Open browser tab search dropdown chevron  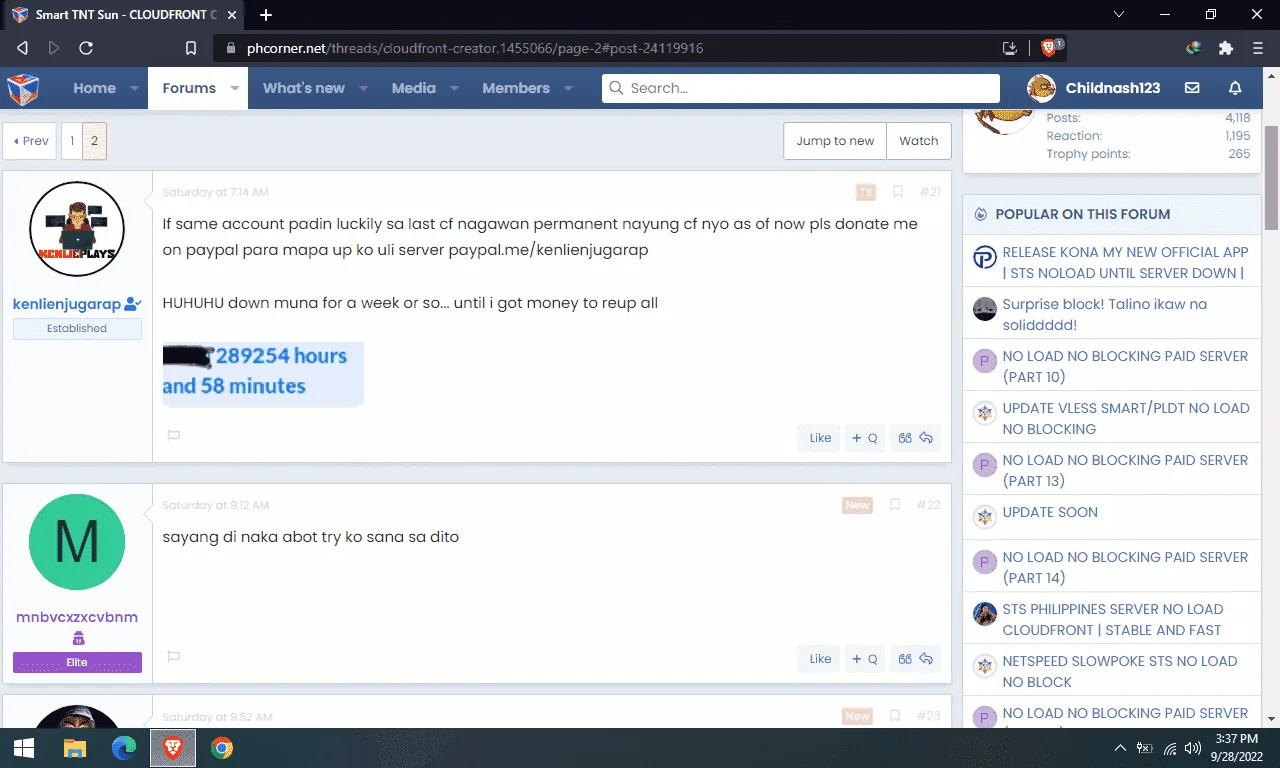click(1119, 15)
